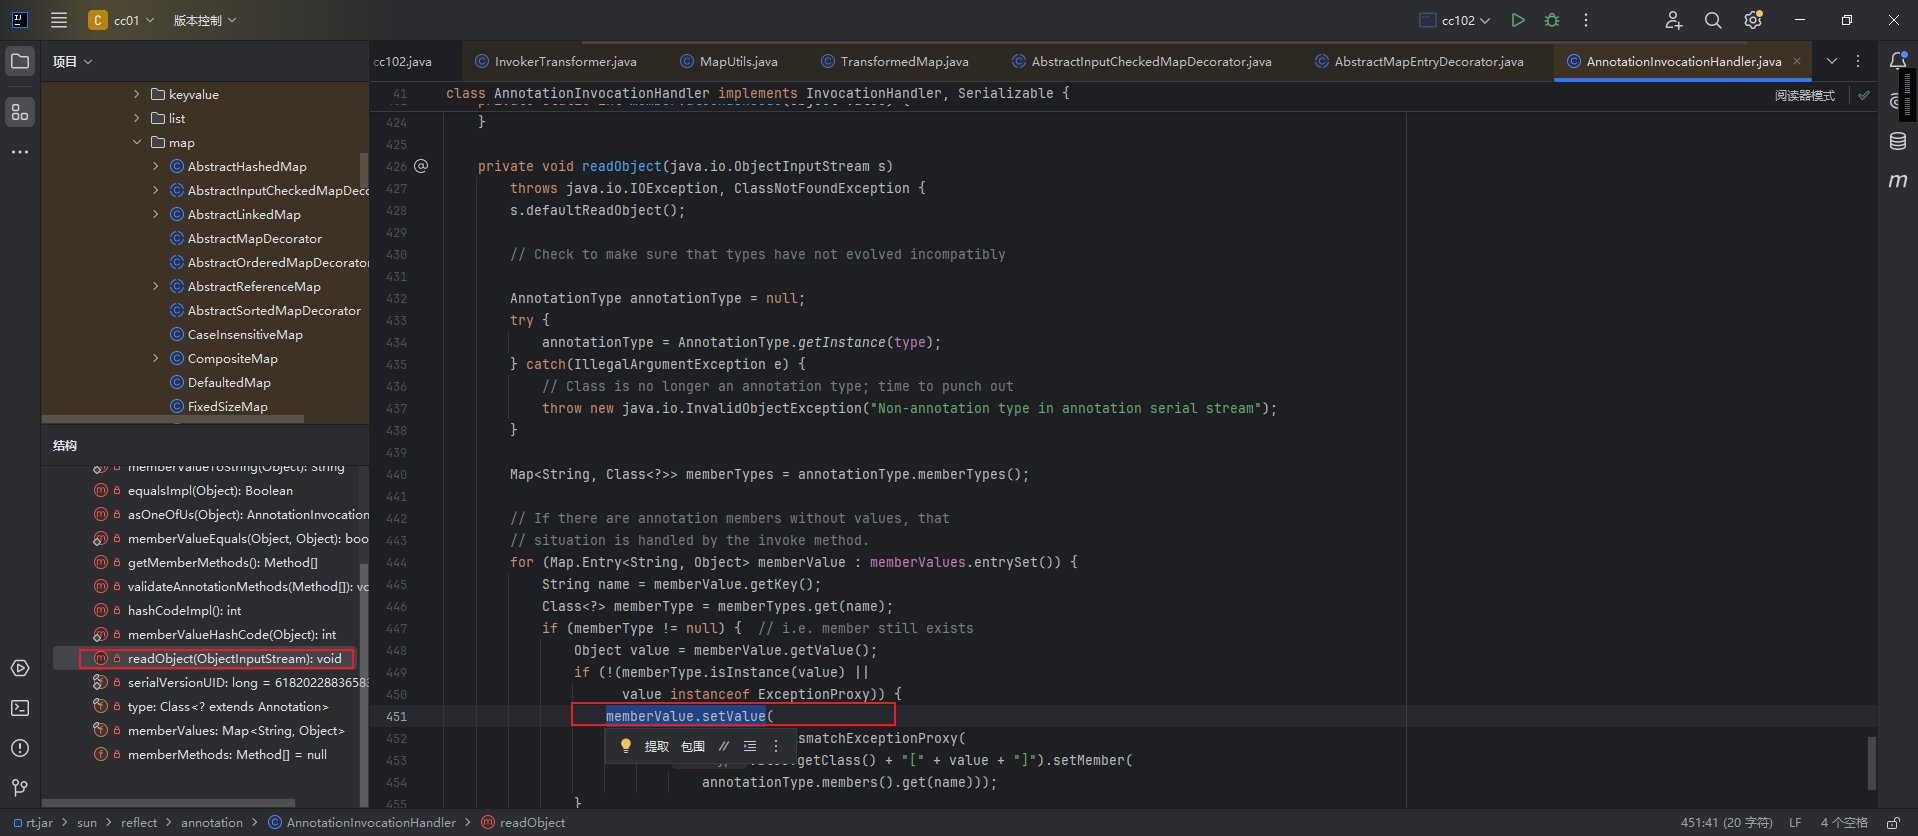Image resolution: width=1918 pixels, height=836 pixels.
Task: Click readObject breadcrumb item
Action: (x=523, y=823)
